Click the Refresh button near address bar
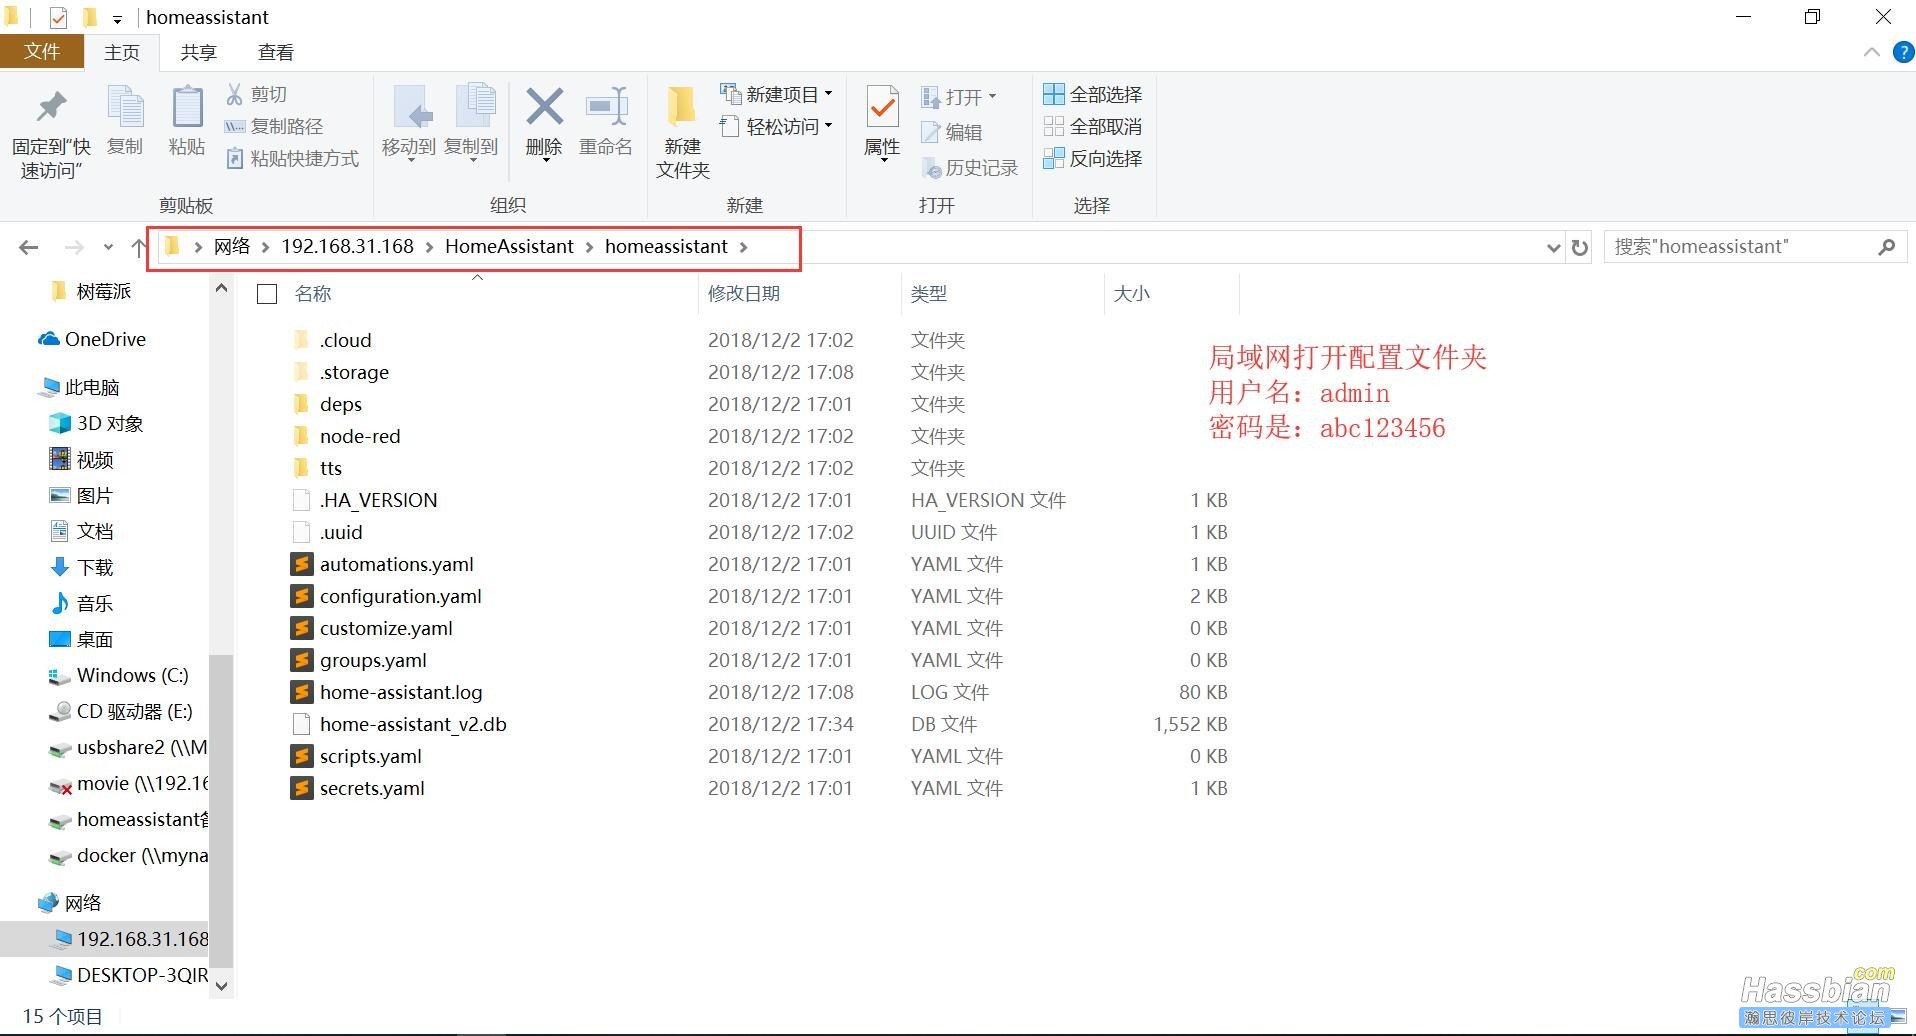This screenshot has width=1916, height=1036. (1580, 247)
